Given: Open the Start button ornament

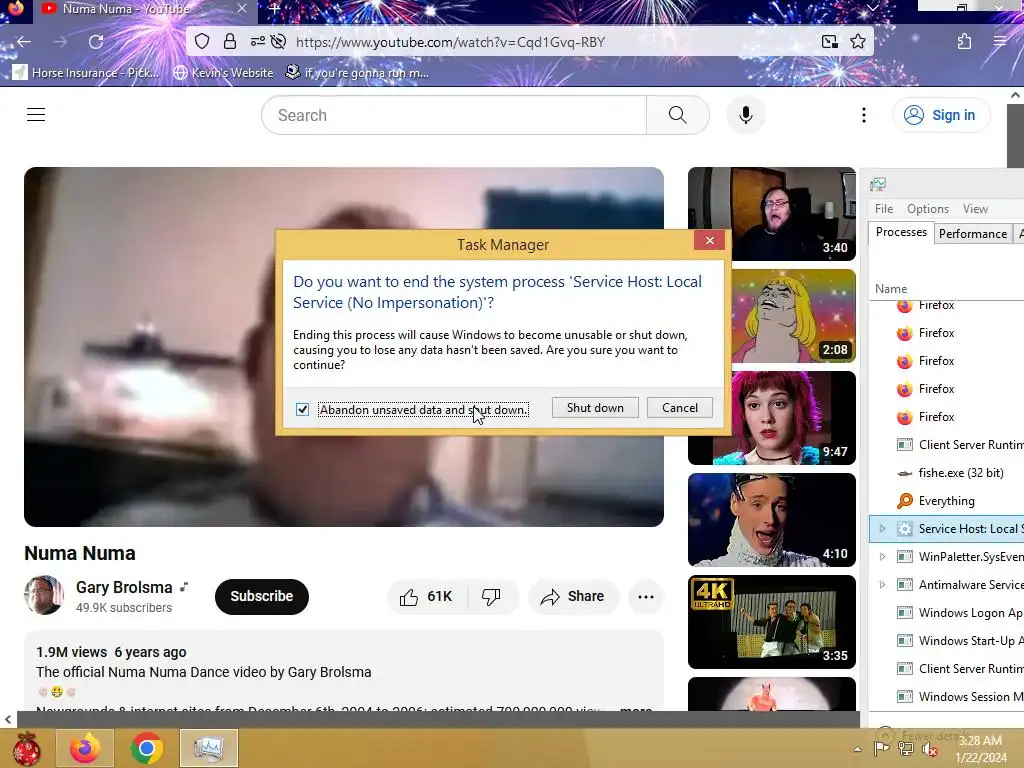Looking at the screenshot, I should [x=26, y=748].
